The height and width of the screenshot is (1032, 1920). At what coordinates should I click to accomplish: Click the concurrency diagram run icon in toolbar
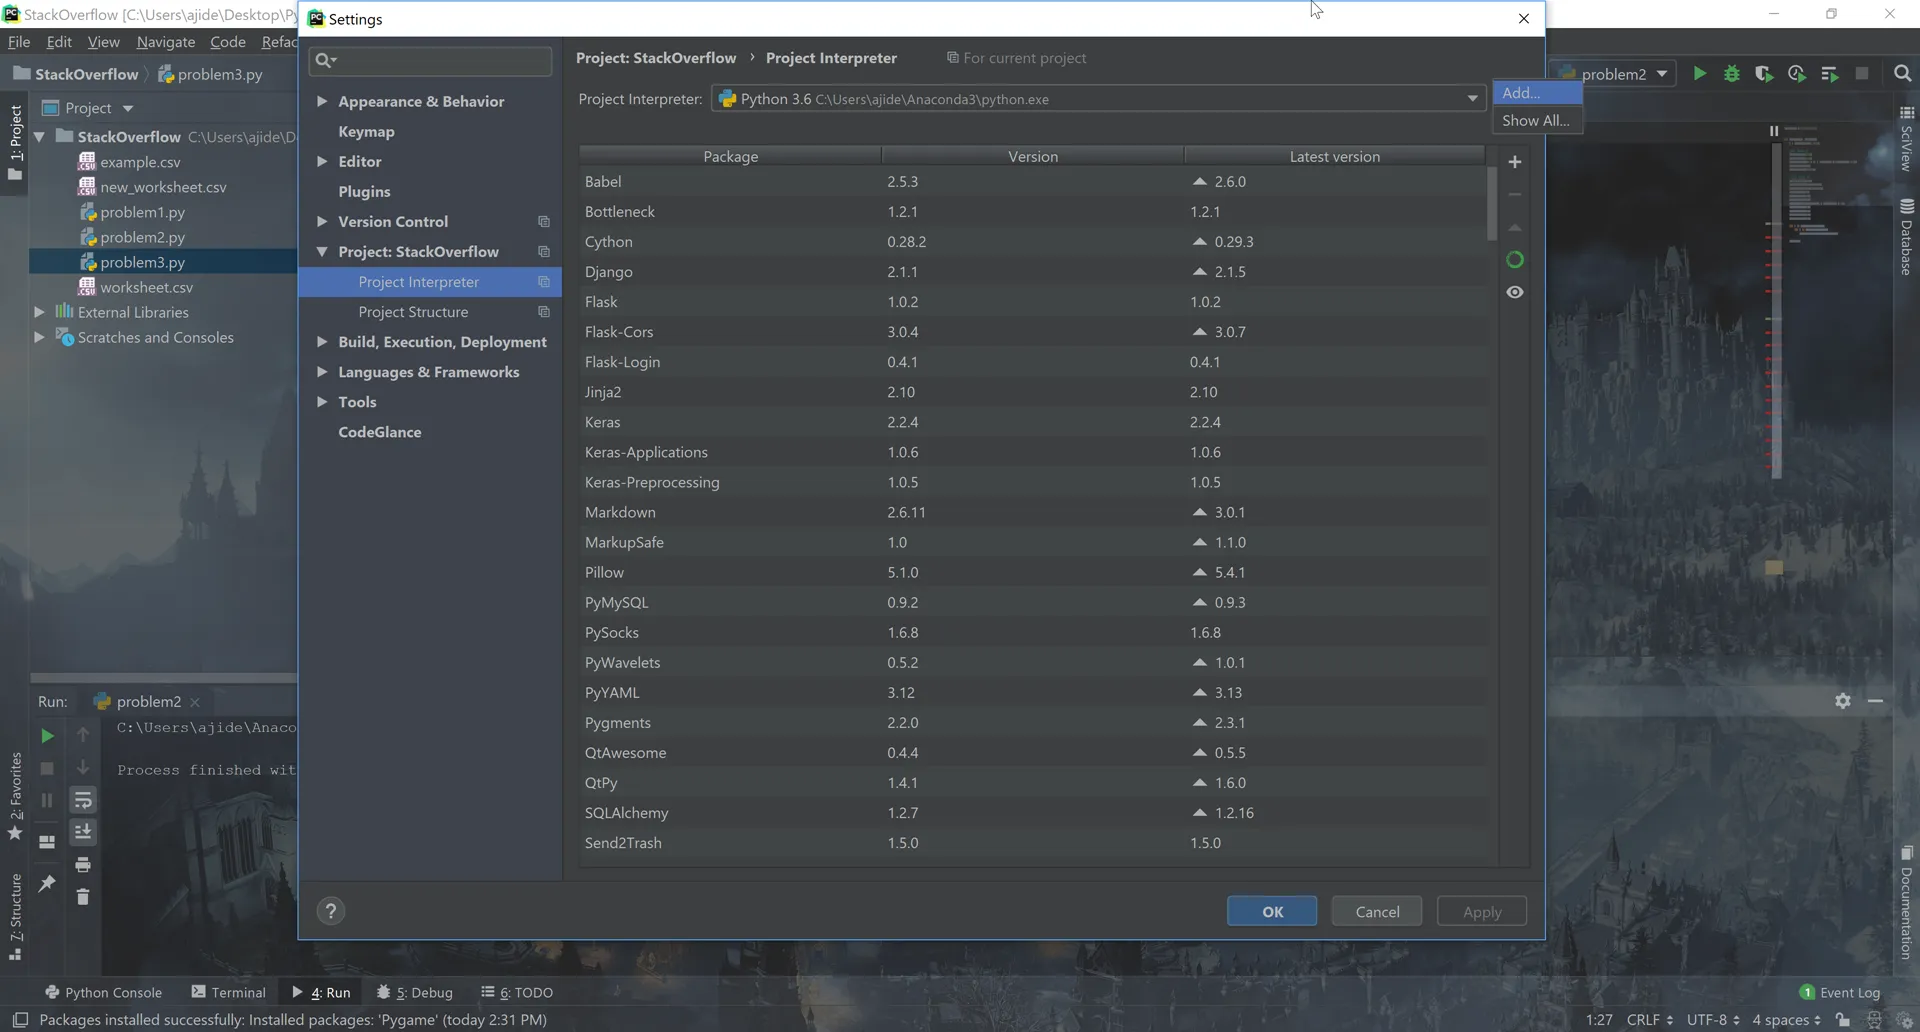pos(1829,73)
